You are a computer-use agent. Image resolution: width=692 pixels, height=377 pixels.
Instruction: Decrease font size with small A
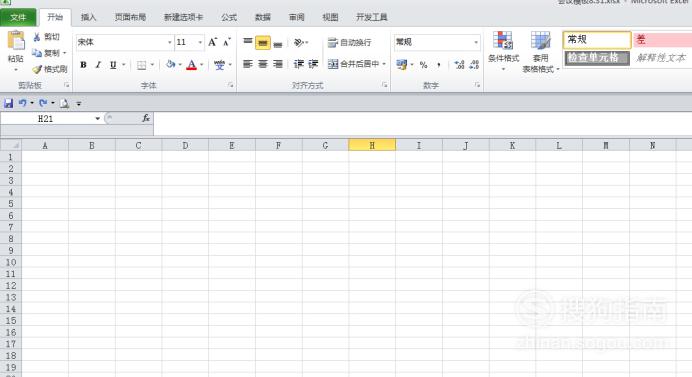coord(227,42)
